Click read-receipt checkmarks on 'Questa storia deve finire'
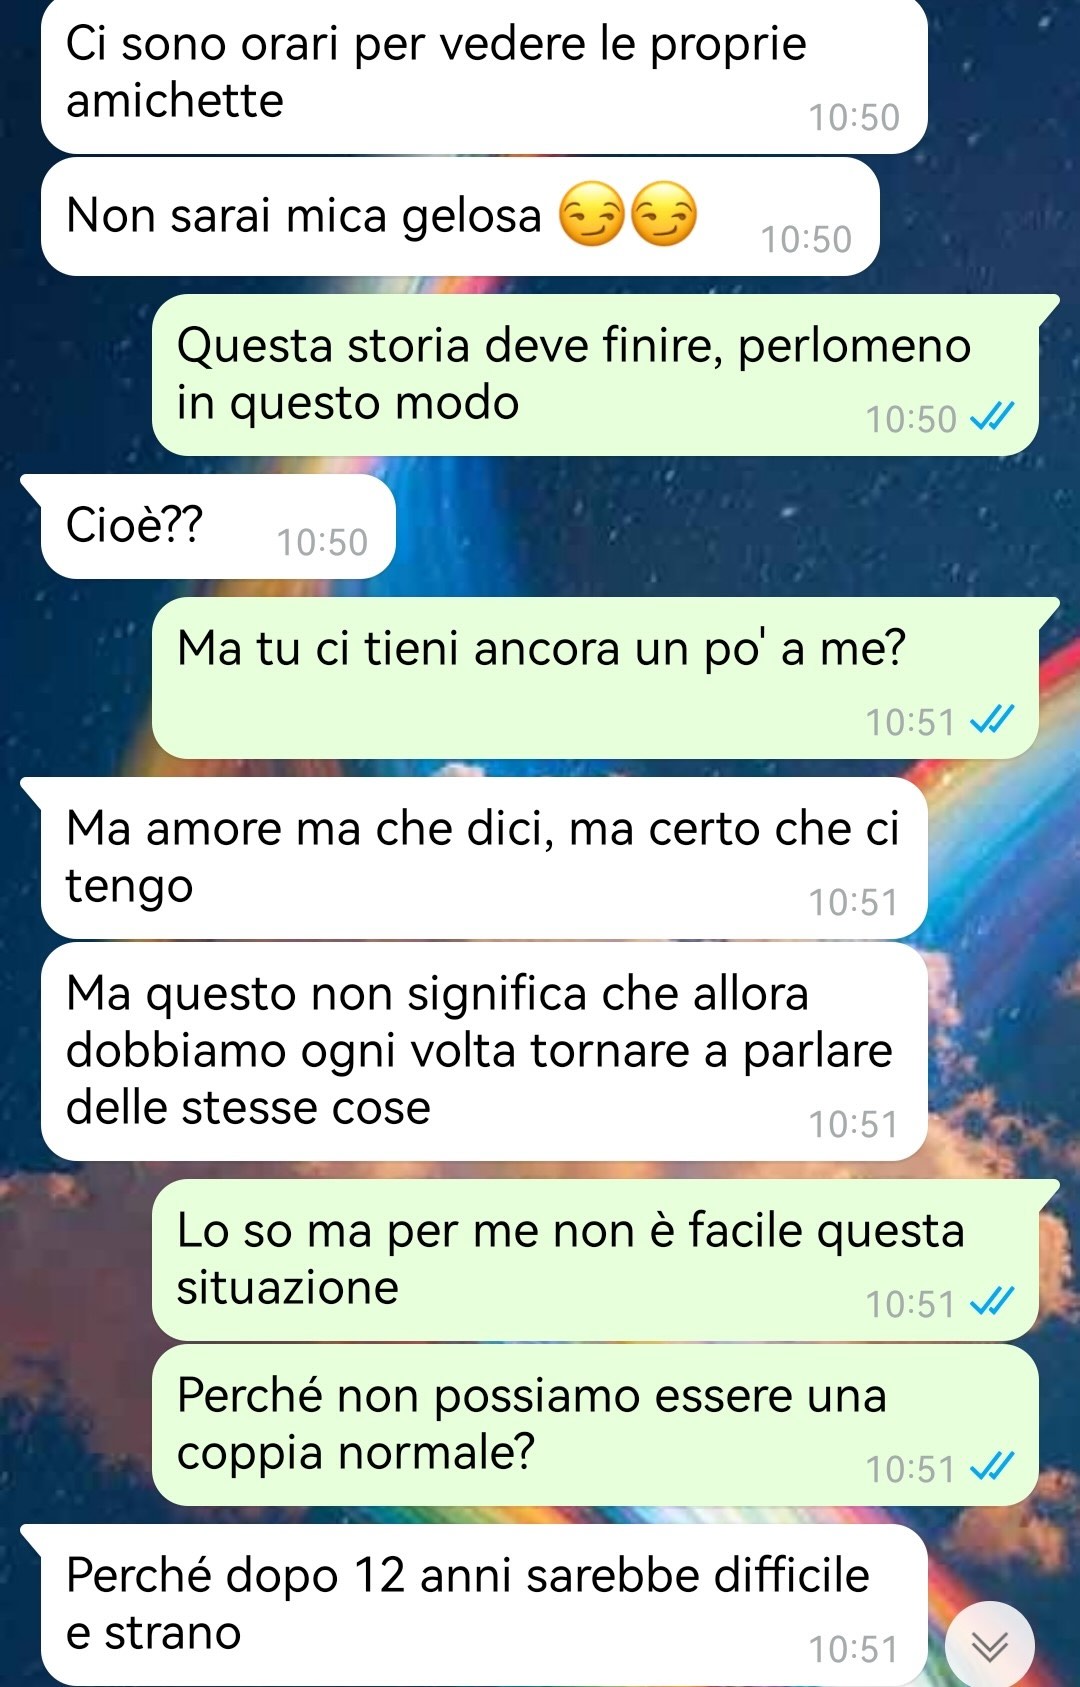Screen dimensions: 1080x1687 tap(993, 417)
